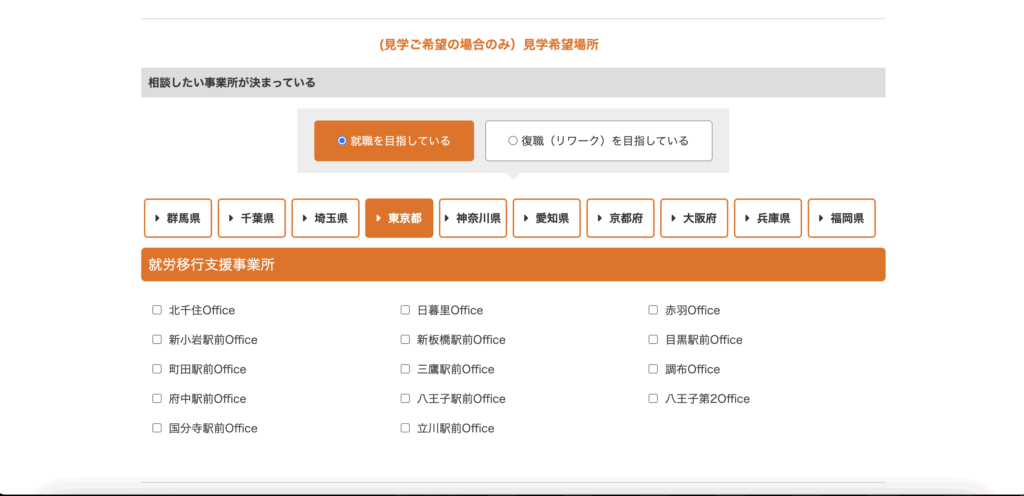Toggle the 八王子駅前Office checkbox
This screenshot has width=1024, height=496.
pyautogui.click(x=405, y=398)
